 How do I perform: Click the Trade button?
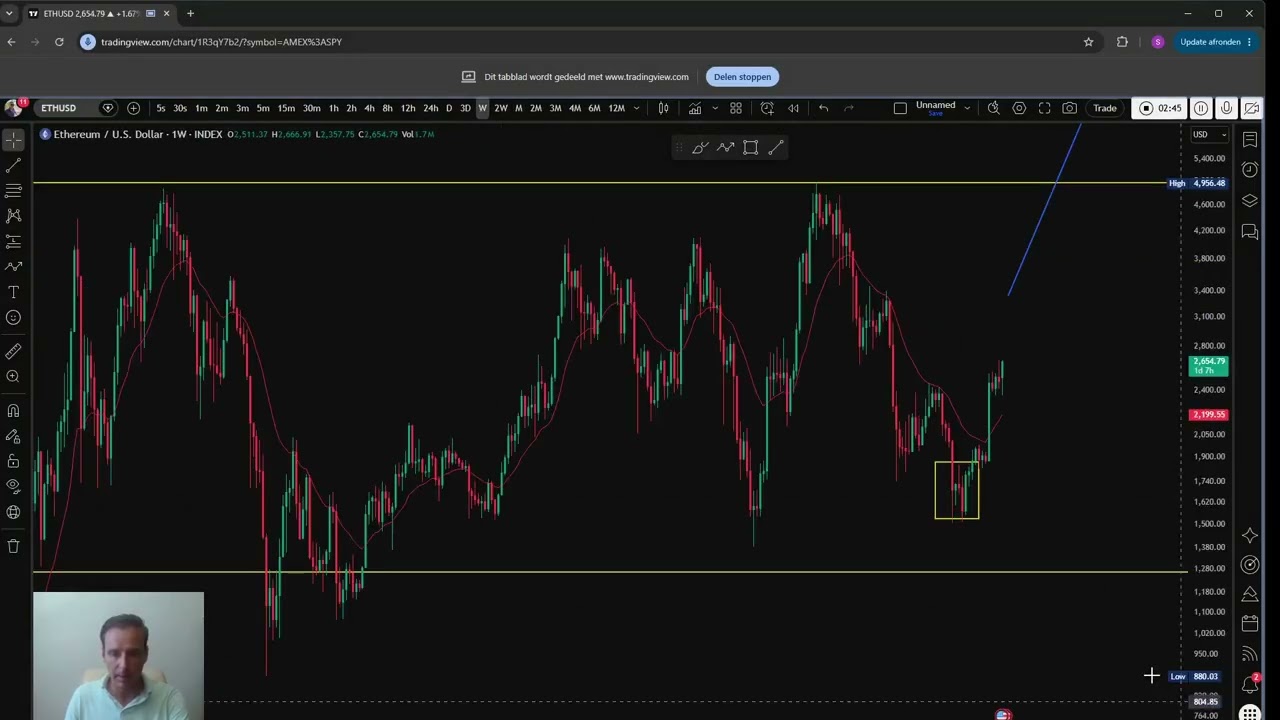point(1105,108)
